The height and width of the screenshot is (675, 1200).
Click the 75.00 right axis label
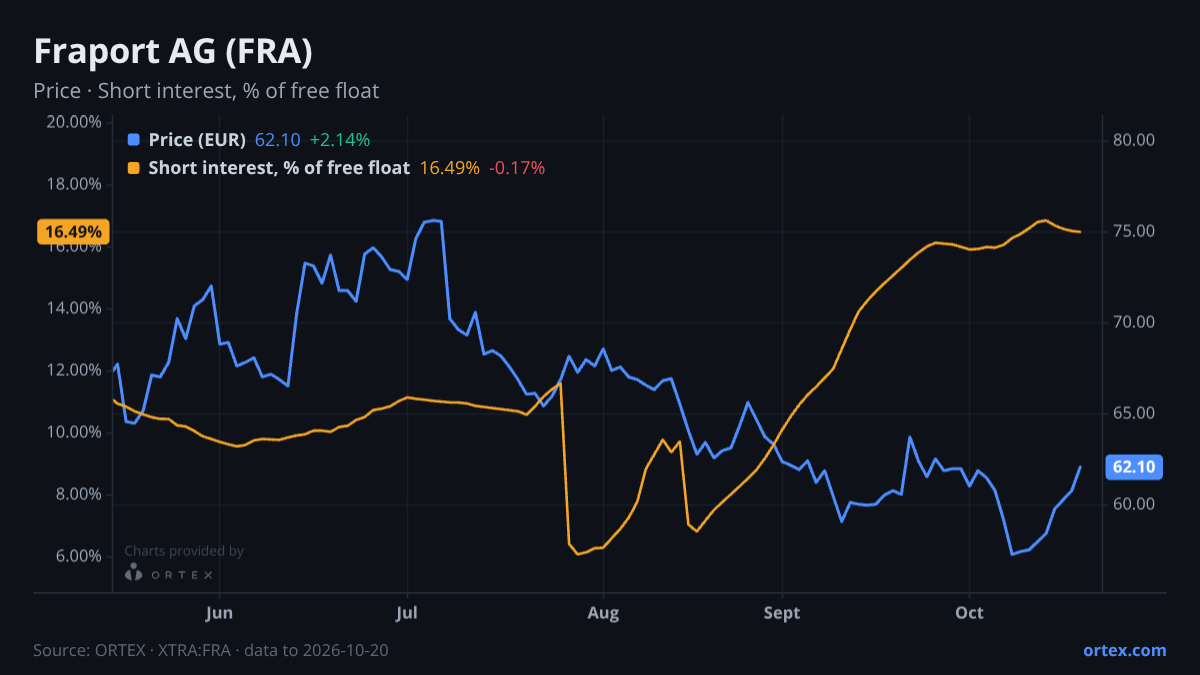click(1134, 231)
